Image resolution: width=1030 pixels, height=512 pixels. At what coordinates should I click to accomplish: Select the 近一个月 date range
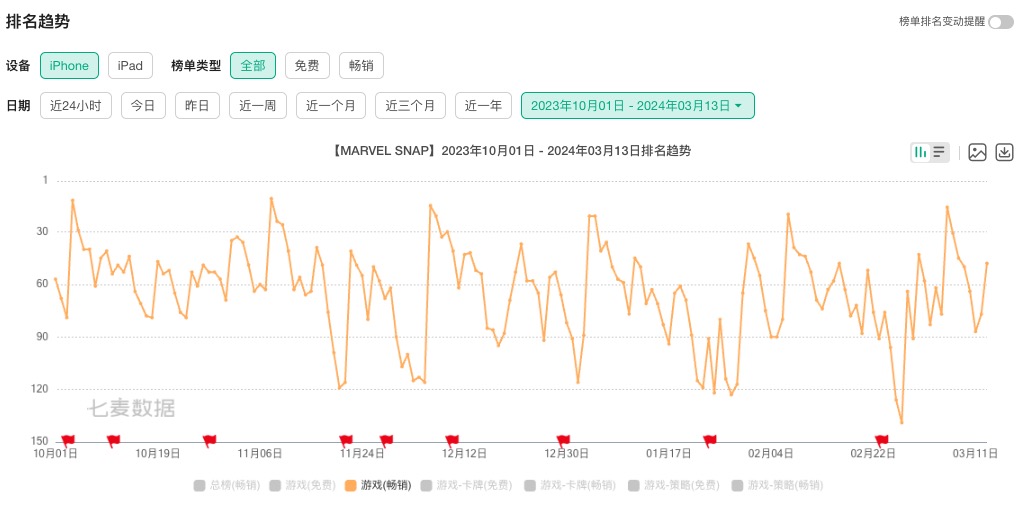tap(330, 106)
